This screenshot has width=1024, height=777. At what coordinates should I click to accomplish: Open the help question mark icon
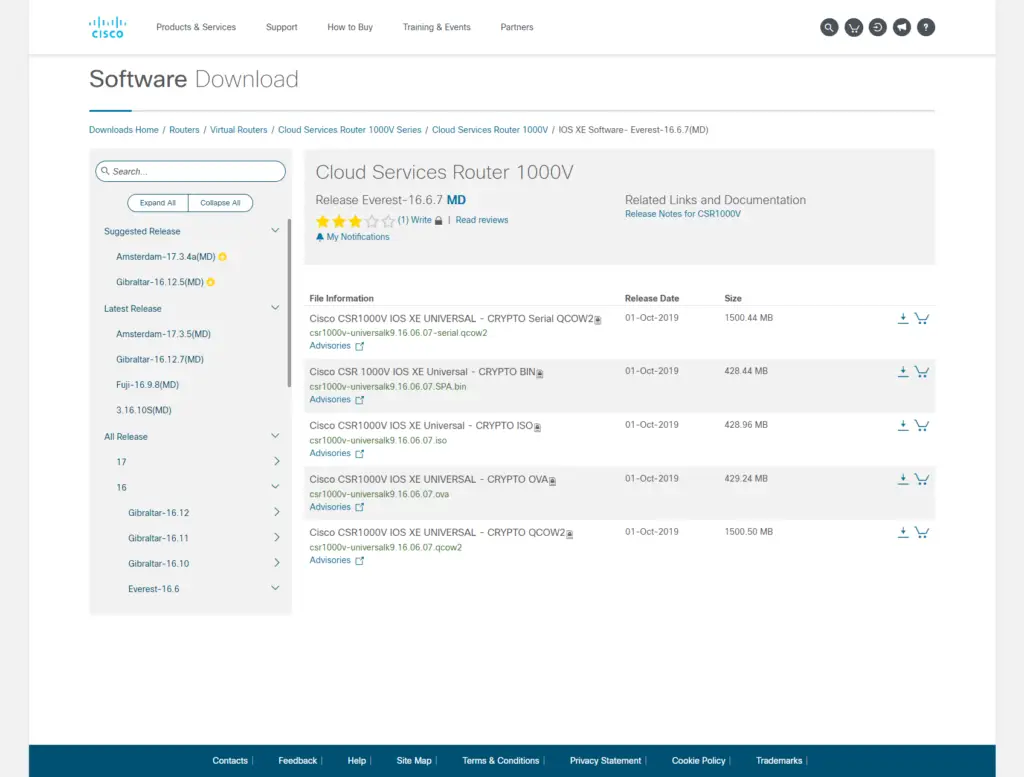click(925, 27)
